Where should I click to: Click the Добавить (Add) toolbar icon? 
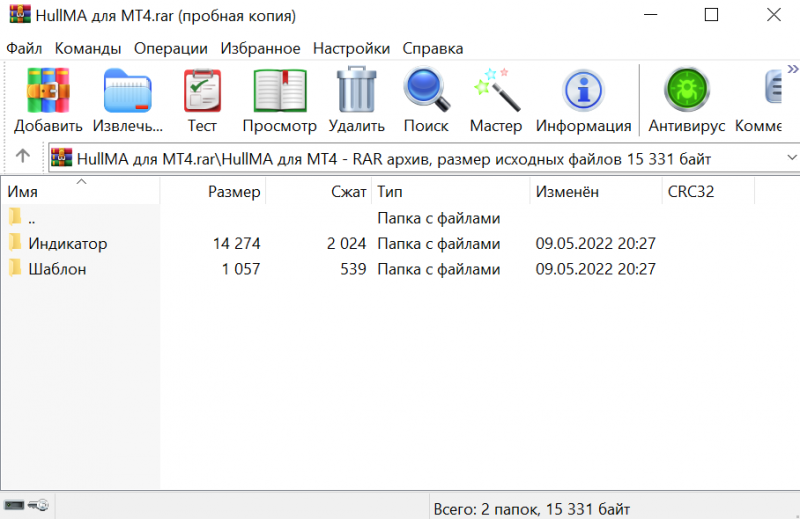pyautogui.click(x=48, y=90)
